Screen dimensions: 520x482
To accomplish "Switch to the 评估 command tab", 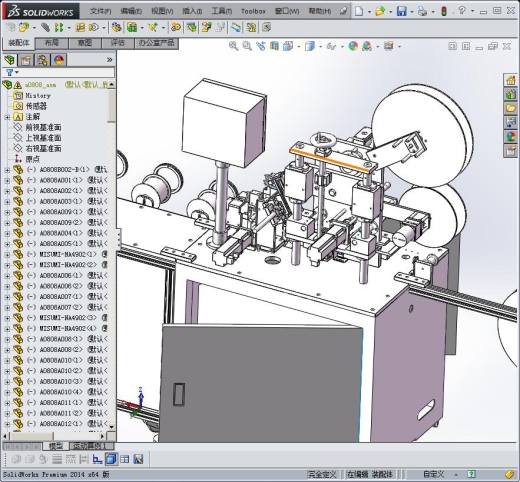I will pyautogui.click(x=117, y=43).
